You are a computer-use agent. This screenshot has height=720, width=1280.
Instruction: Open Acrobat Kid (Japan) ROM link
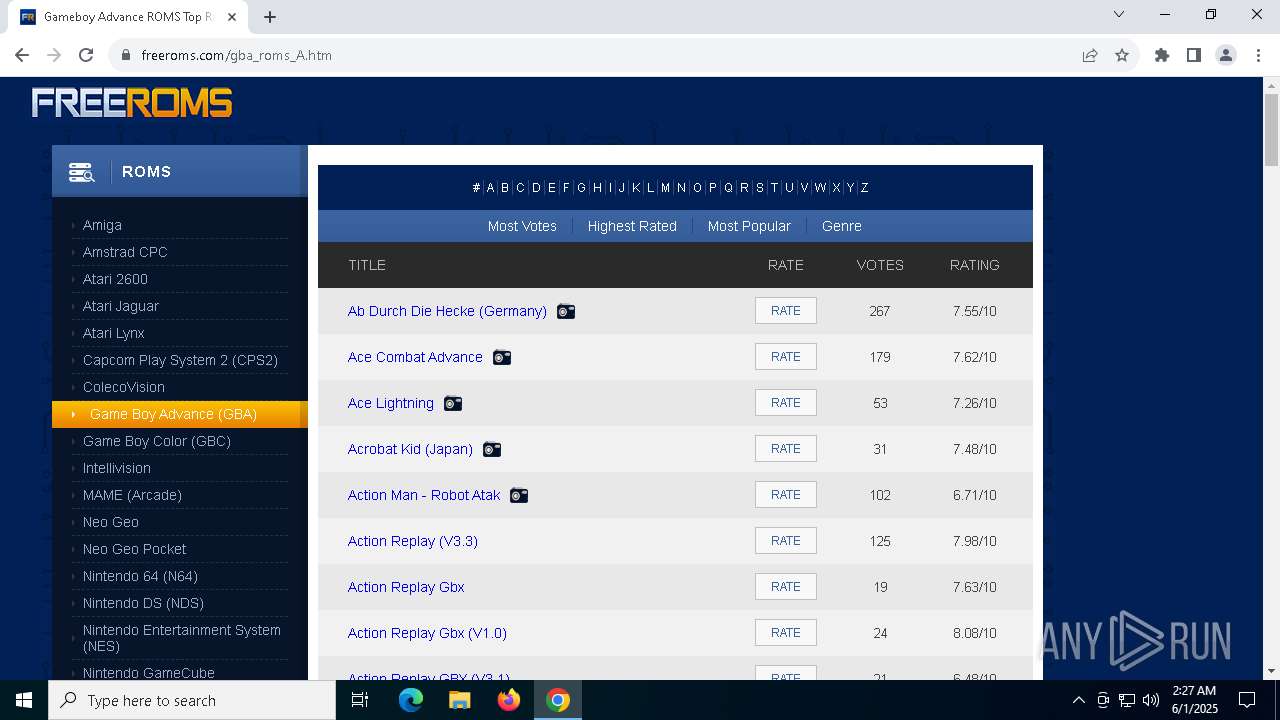(410, 449)
